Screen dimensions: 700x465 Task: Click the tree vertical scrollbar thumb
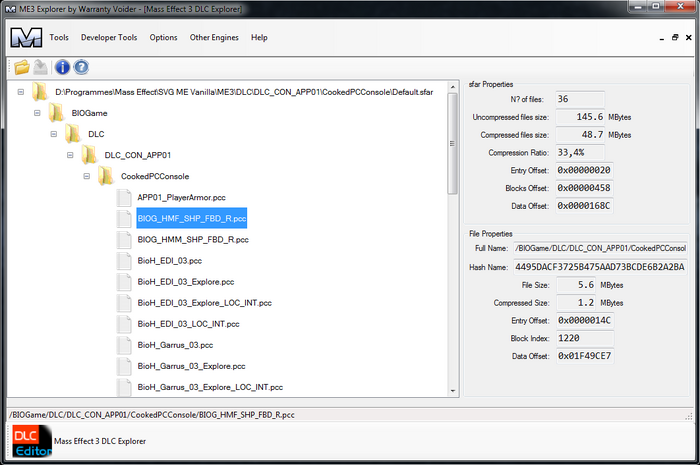pyautogui.click(x=453, y=143)
